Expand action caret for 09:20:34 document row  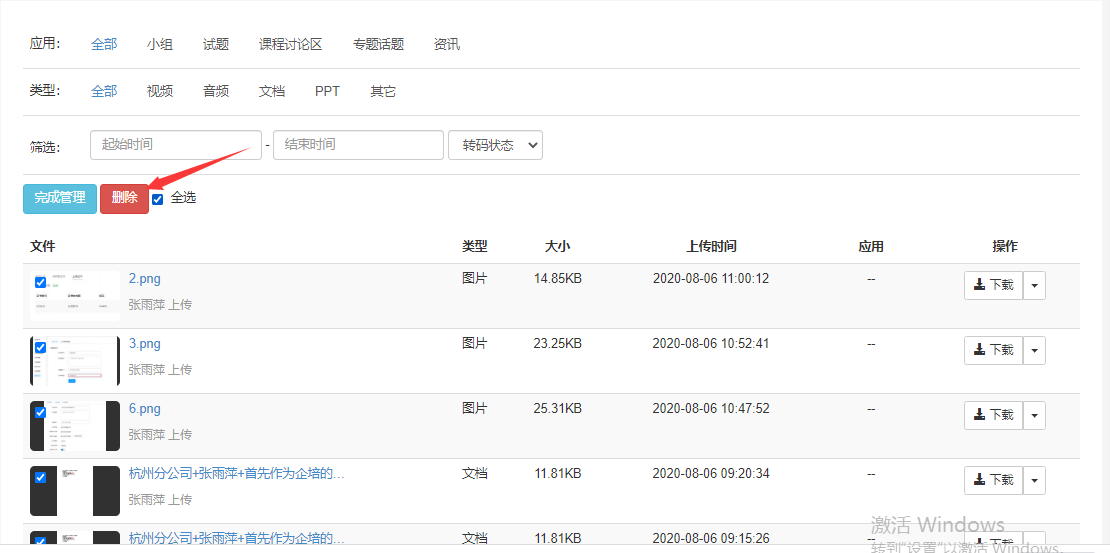point(1035,480)
